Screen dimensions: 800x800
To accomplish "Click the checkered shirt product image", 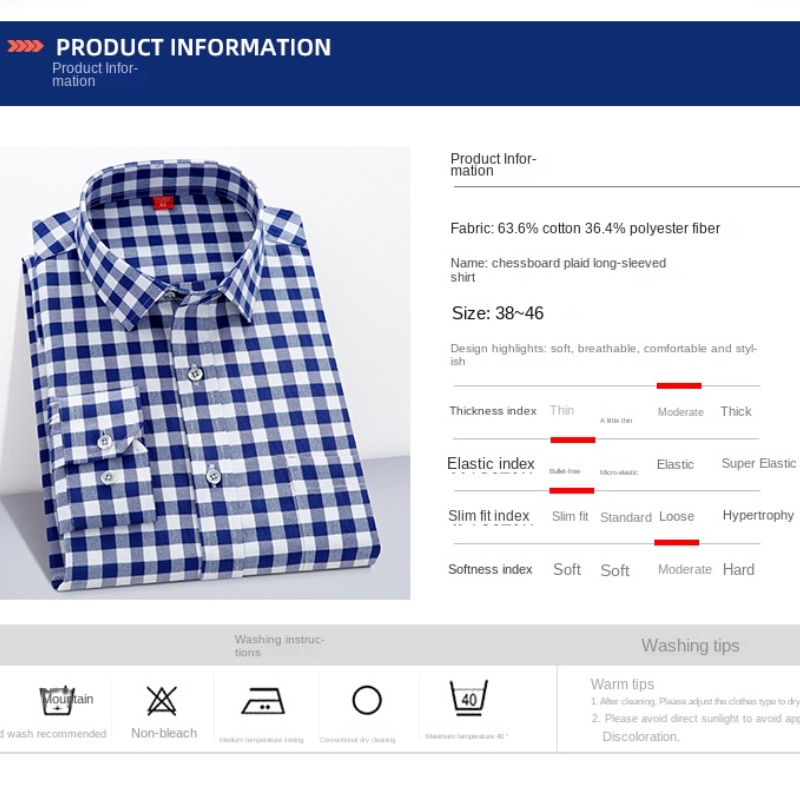I will click(205, 373).
